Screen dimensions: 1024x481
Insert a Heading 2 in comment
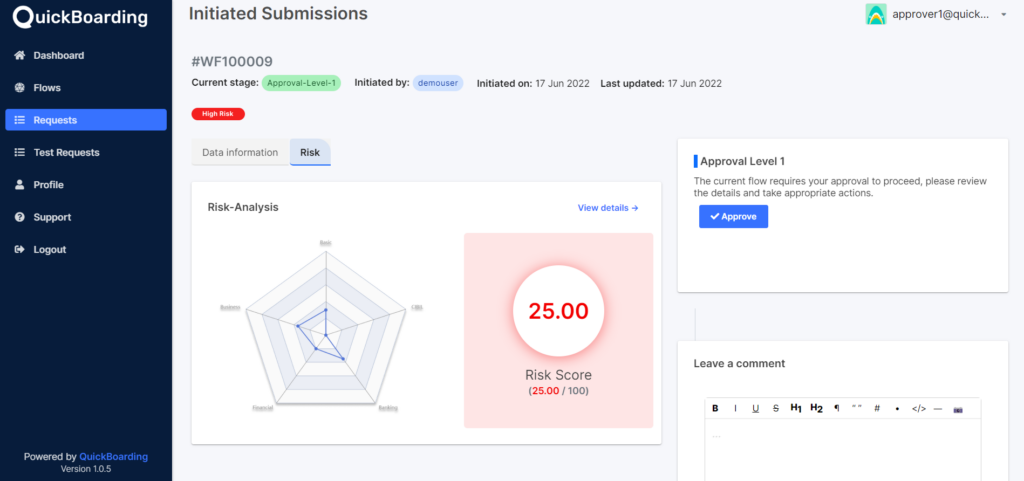point(816,408)
